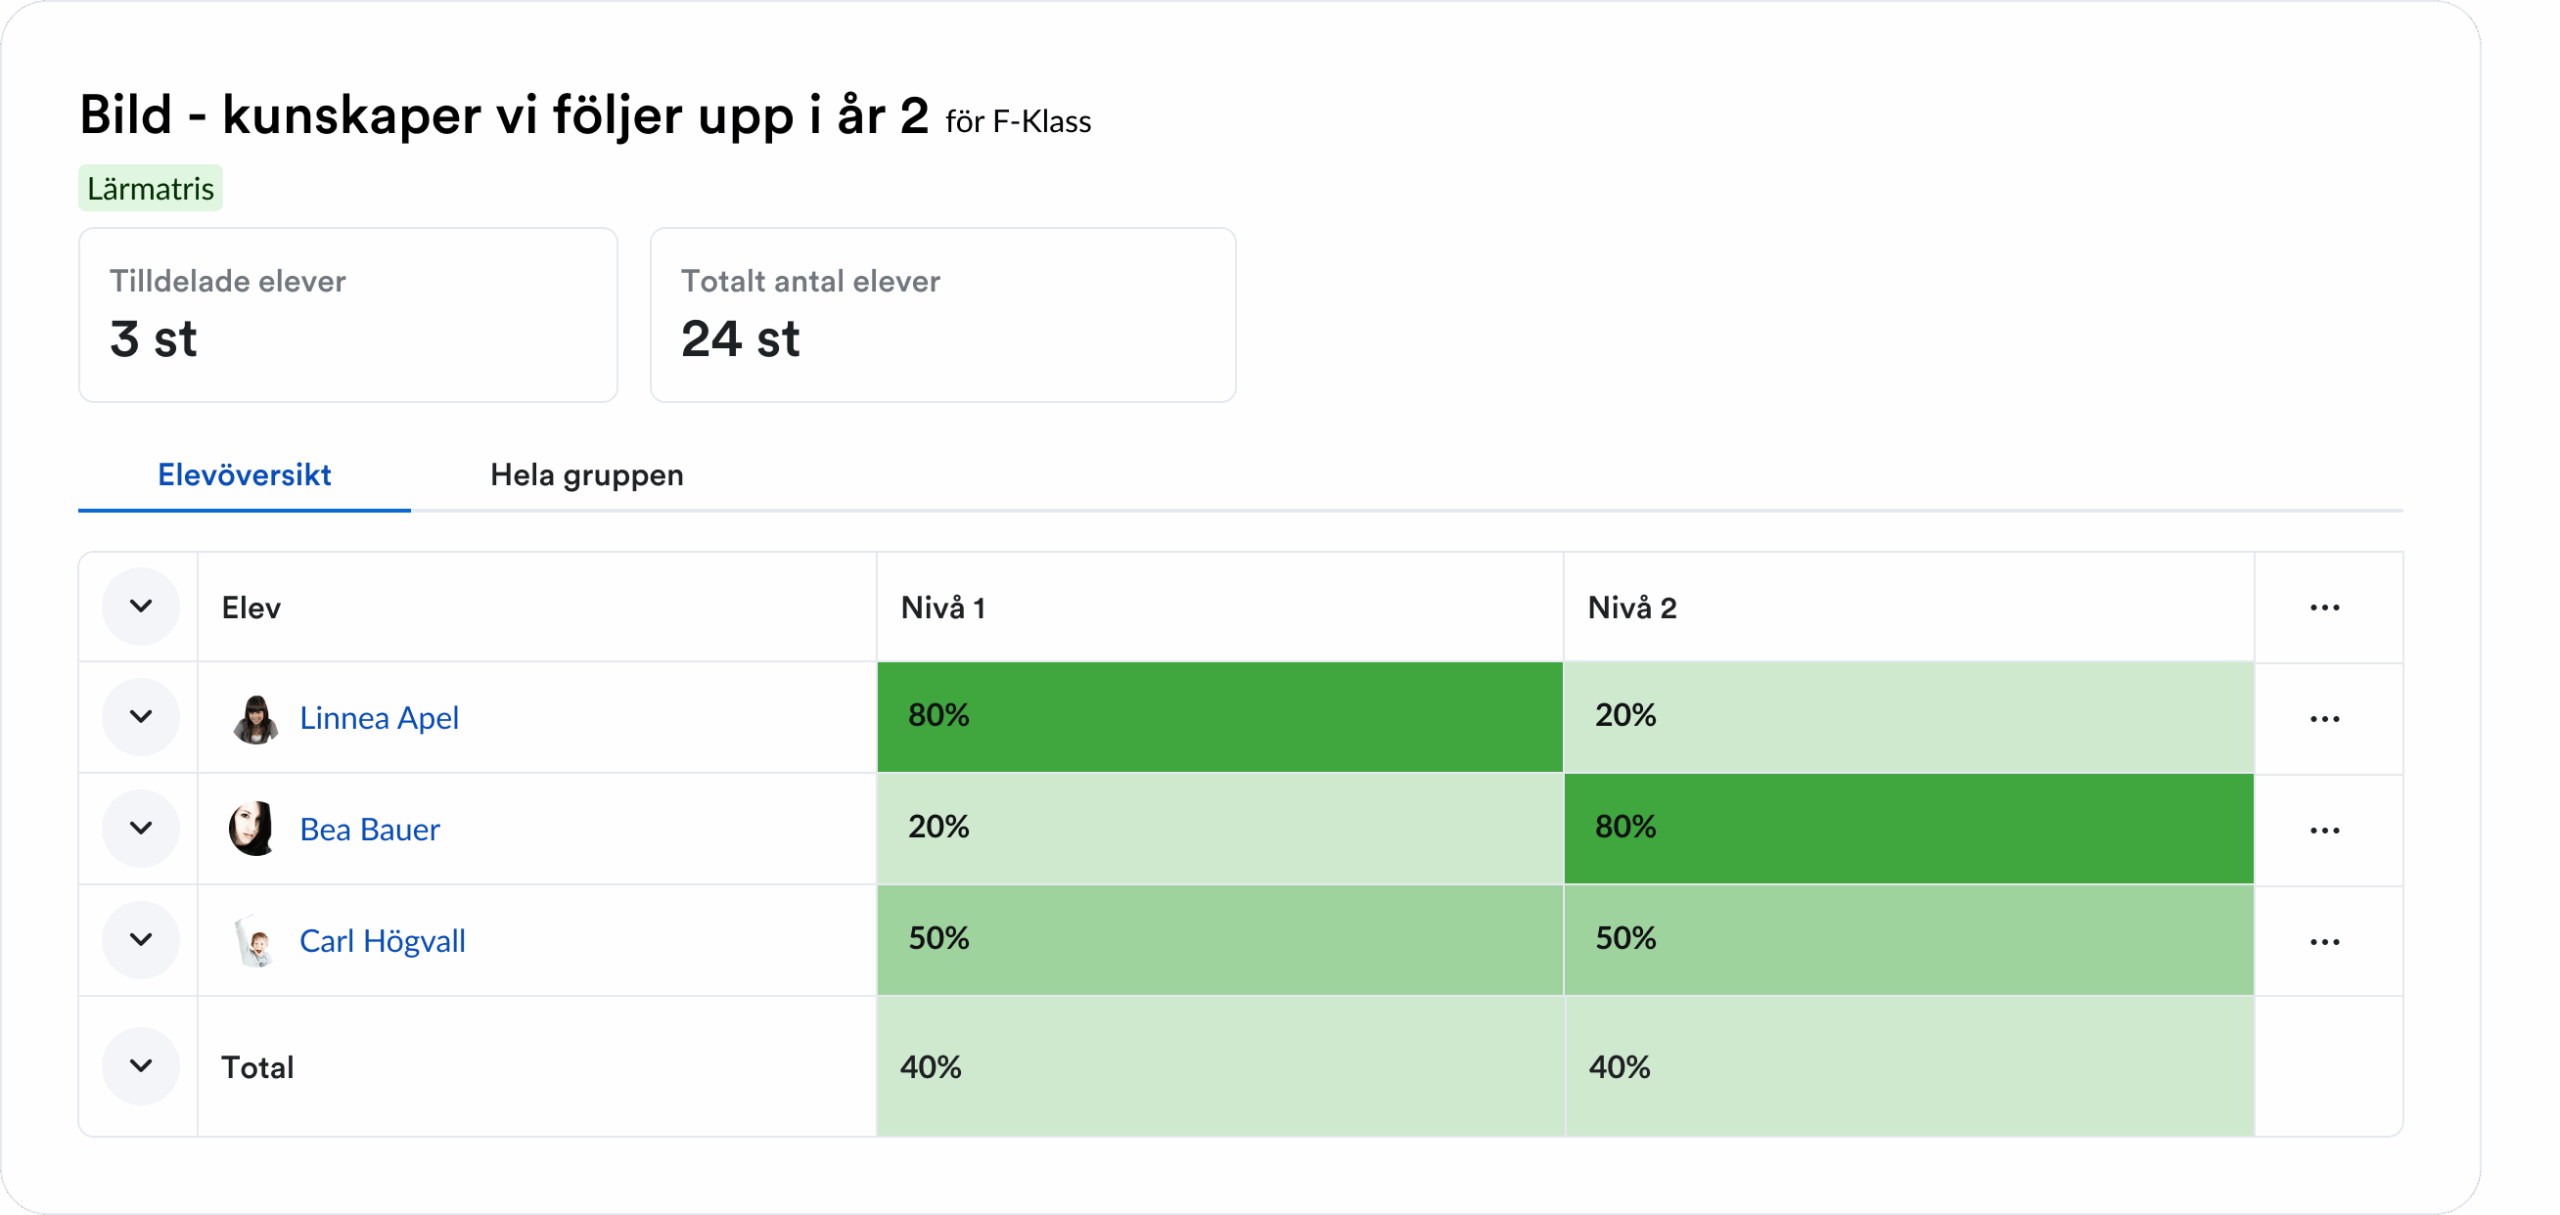Expand all rows using the header chevron
Image resolution: width=2560 pixels, height=1215 pixels.
(141, 606)
